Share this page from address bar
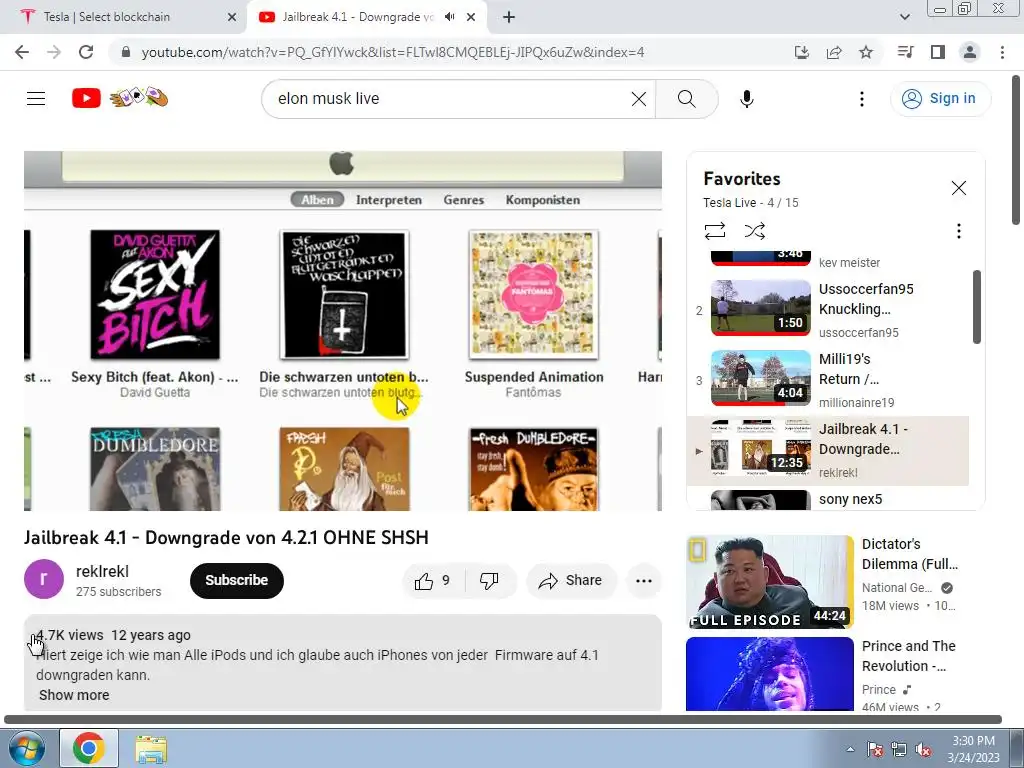The width and height of the screenshot is (1024, 768). pyautogui.click(x=833, y=52)
